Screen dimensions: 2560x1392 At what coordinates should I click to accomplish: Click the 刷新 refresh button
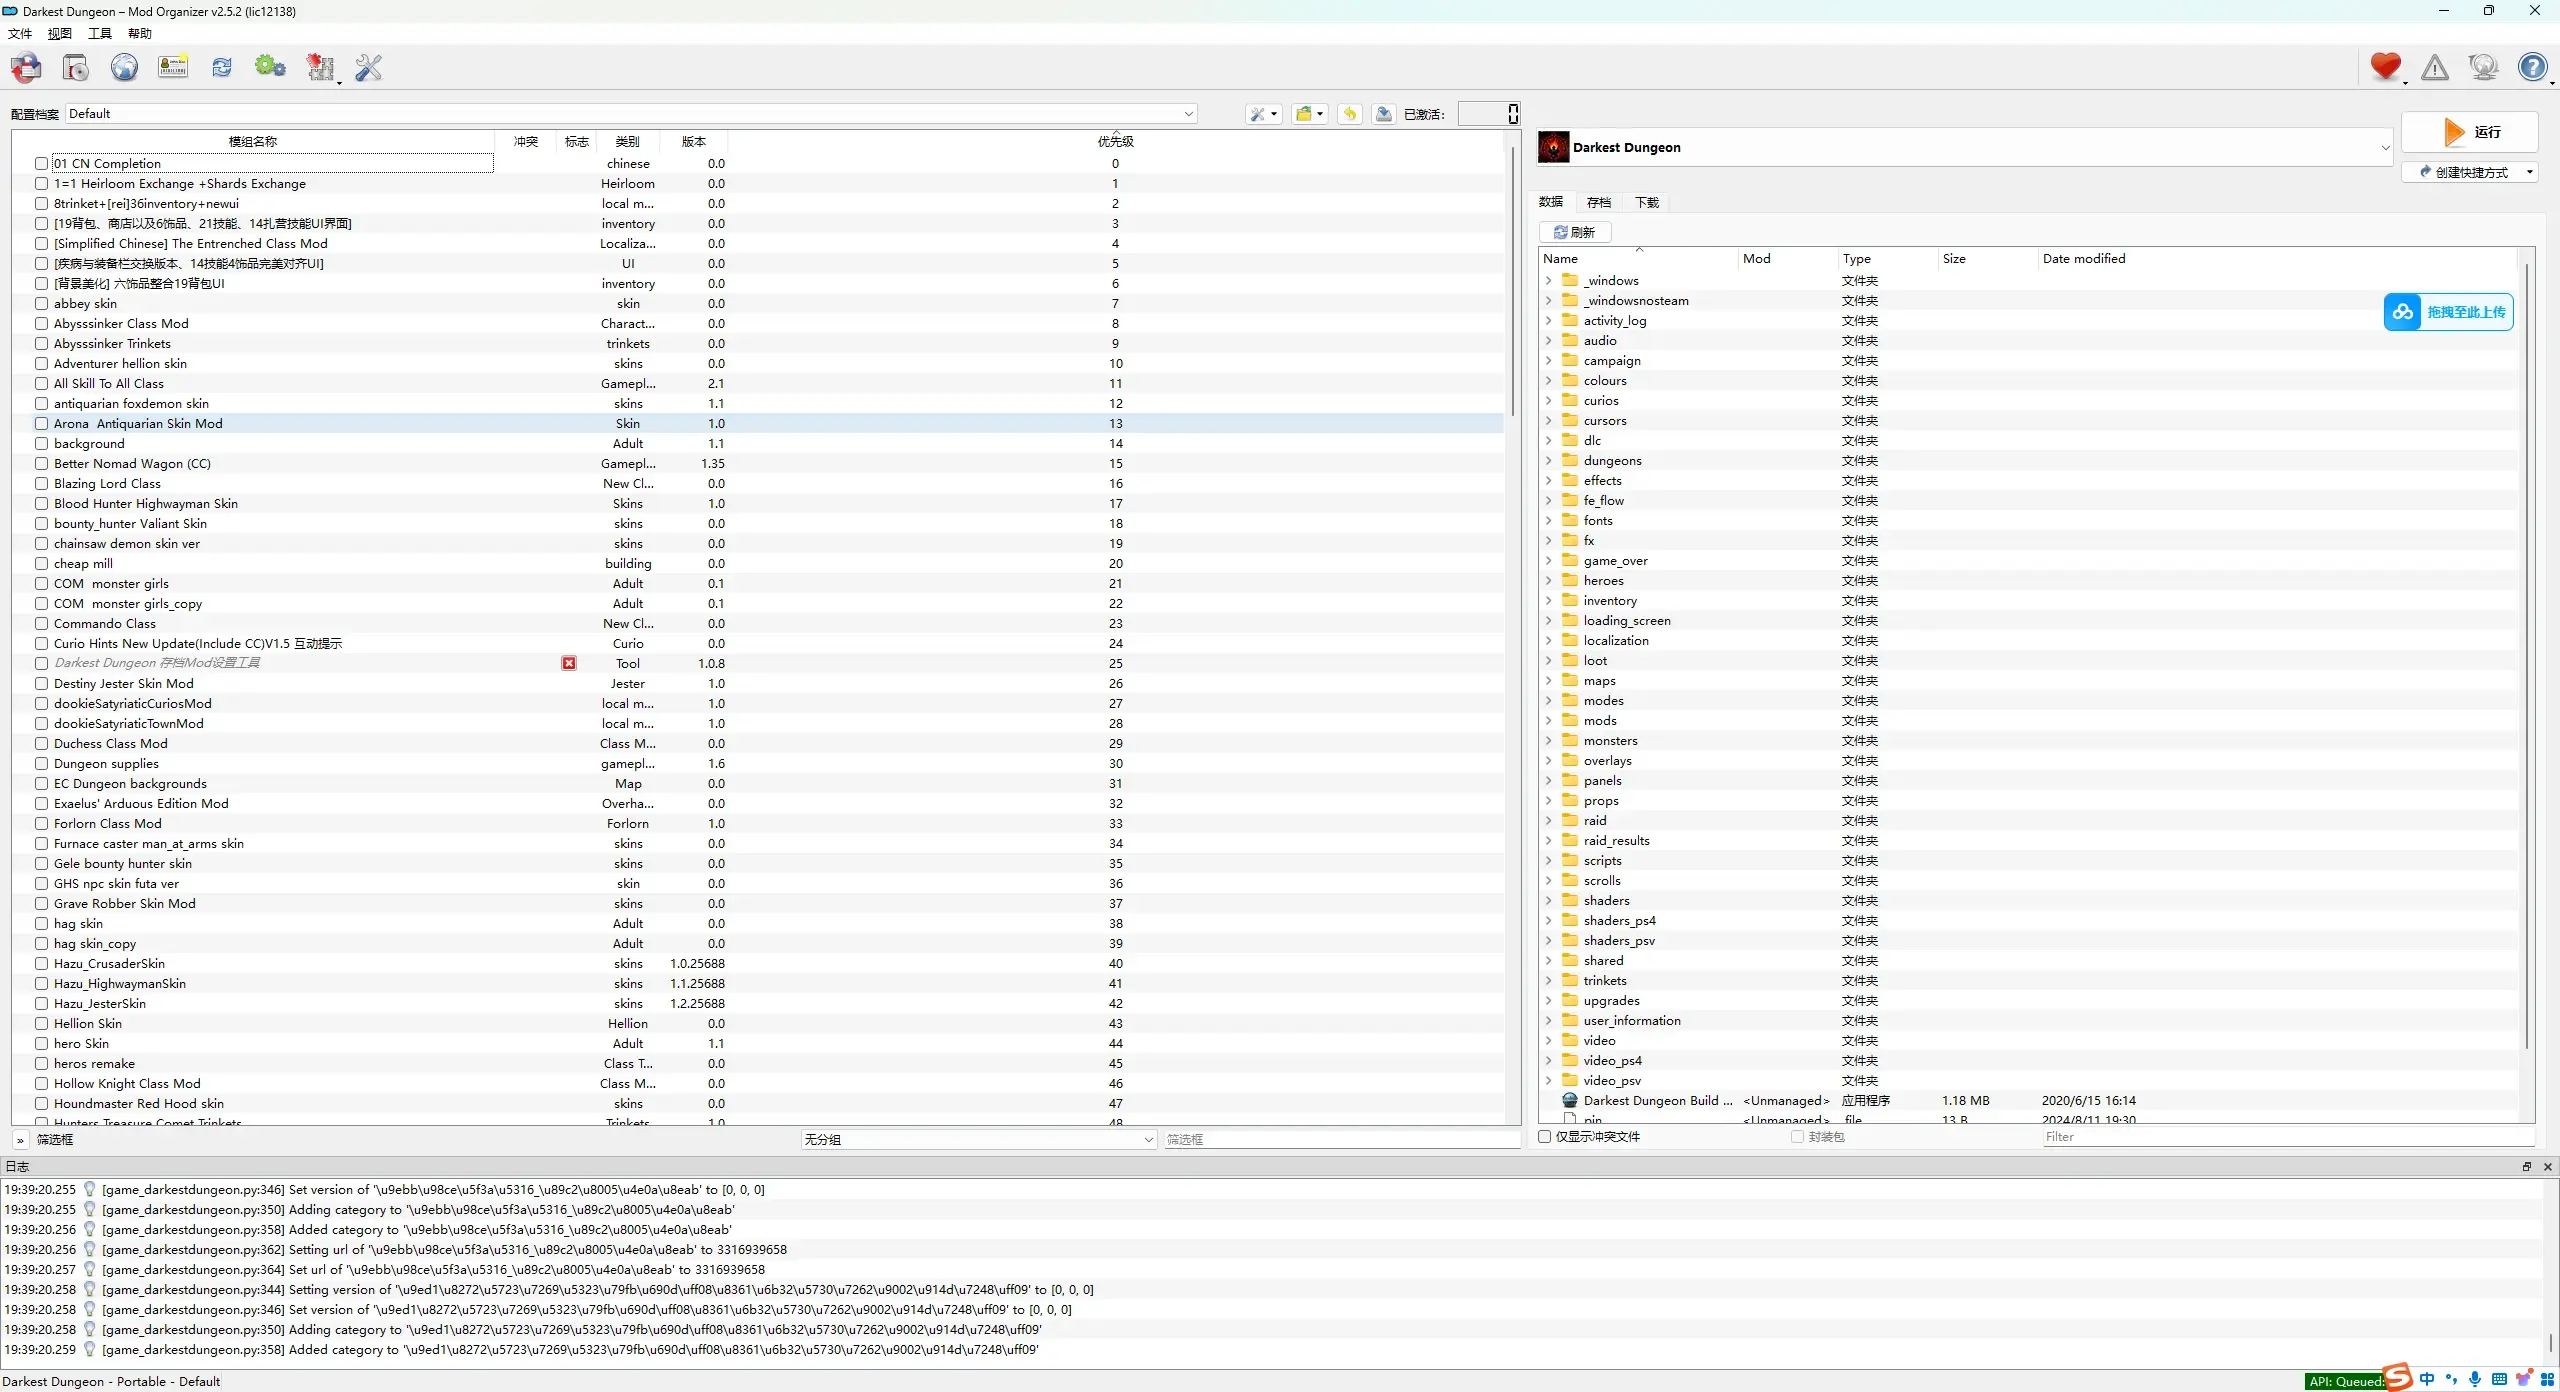[1575, 232]
